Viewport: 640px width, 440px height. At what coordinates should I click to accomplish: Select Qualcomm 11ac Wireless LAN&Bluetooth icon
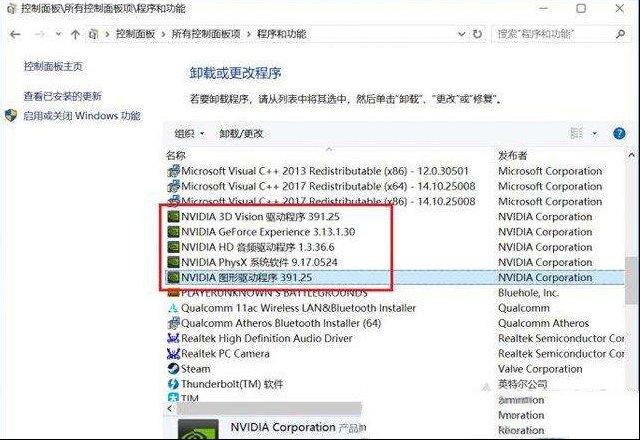click(173, 308)
